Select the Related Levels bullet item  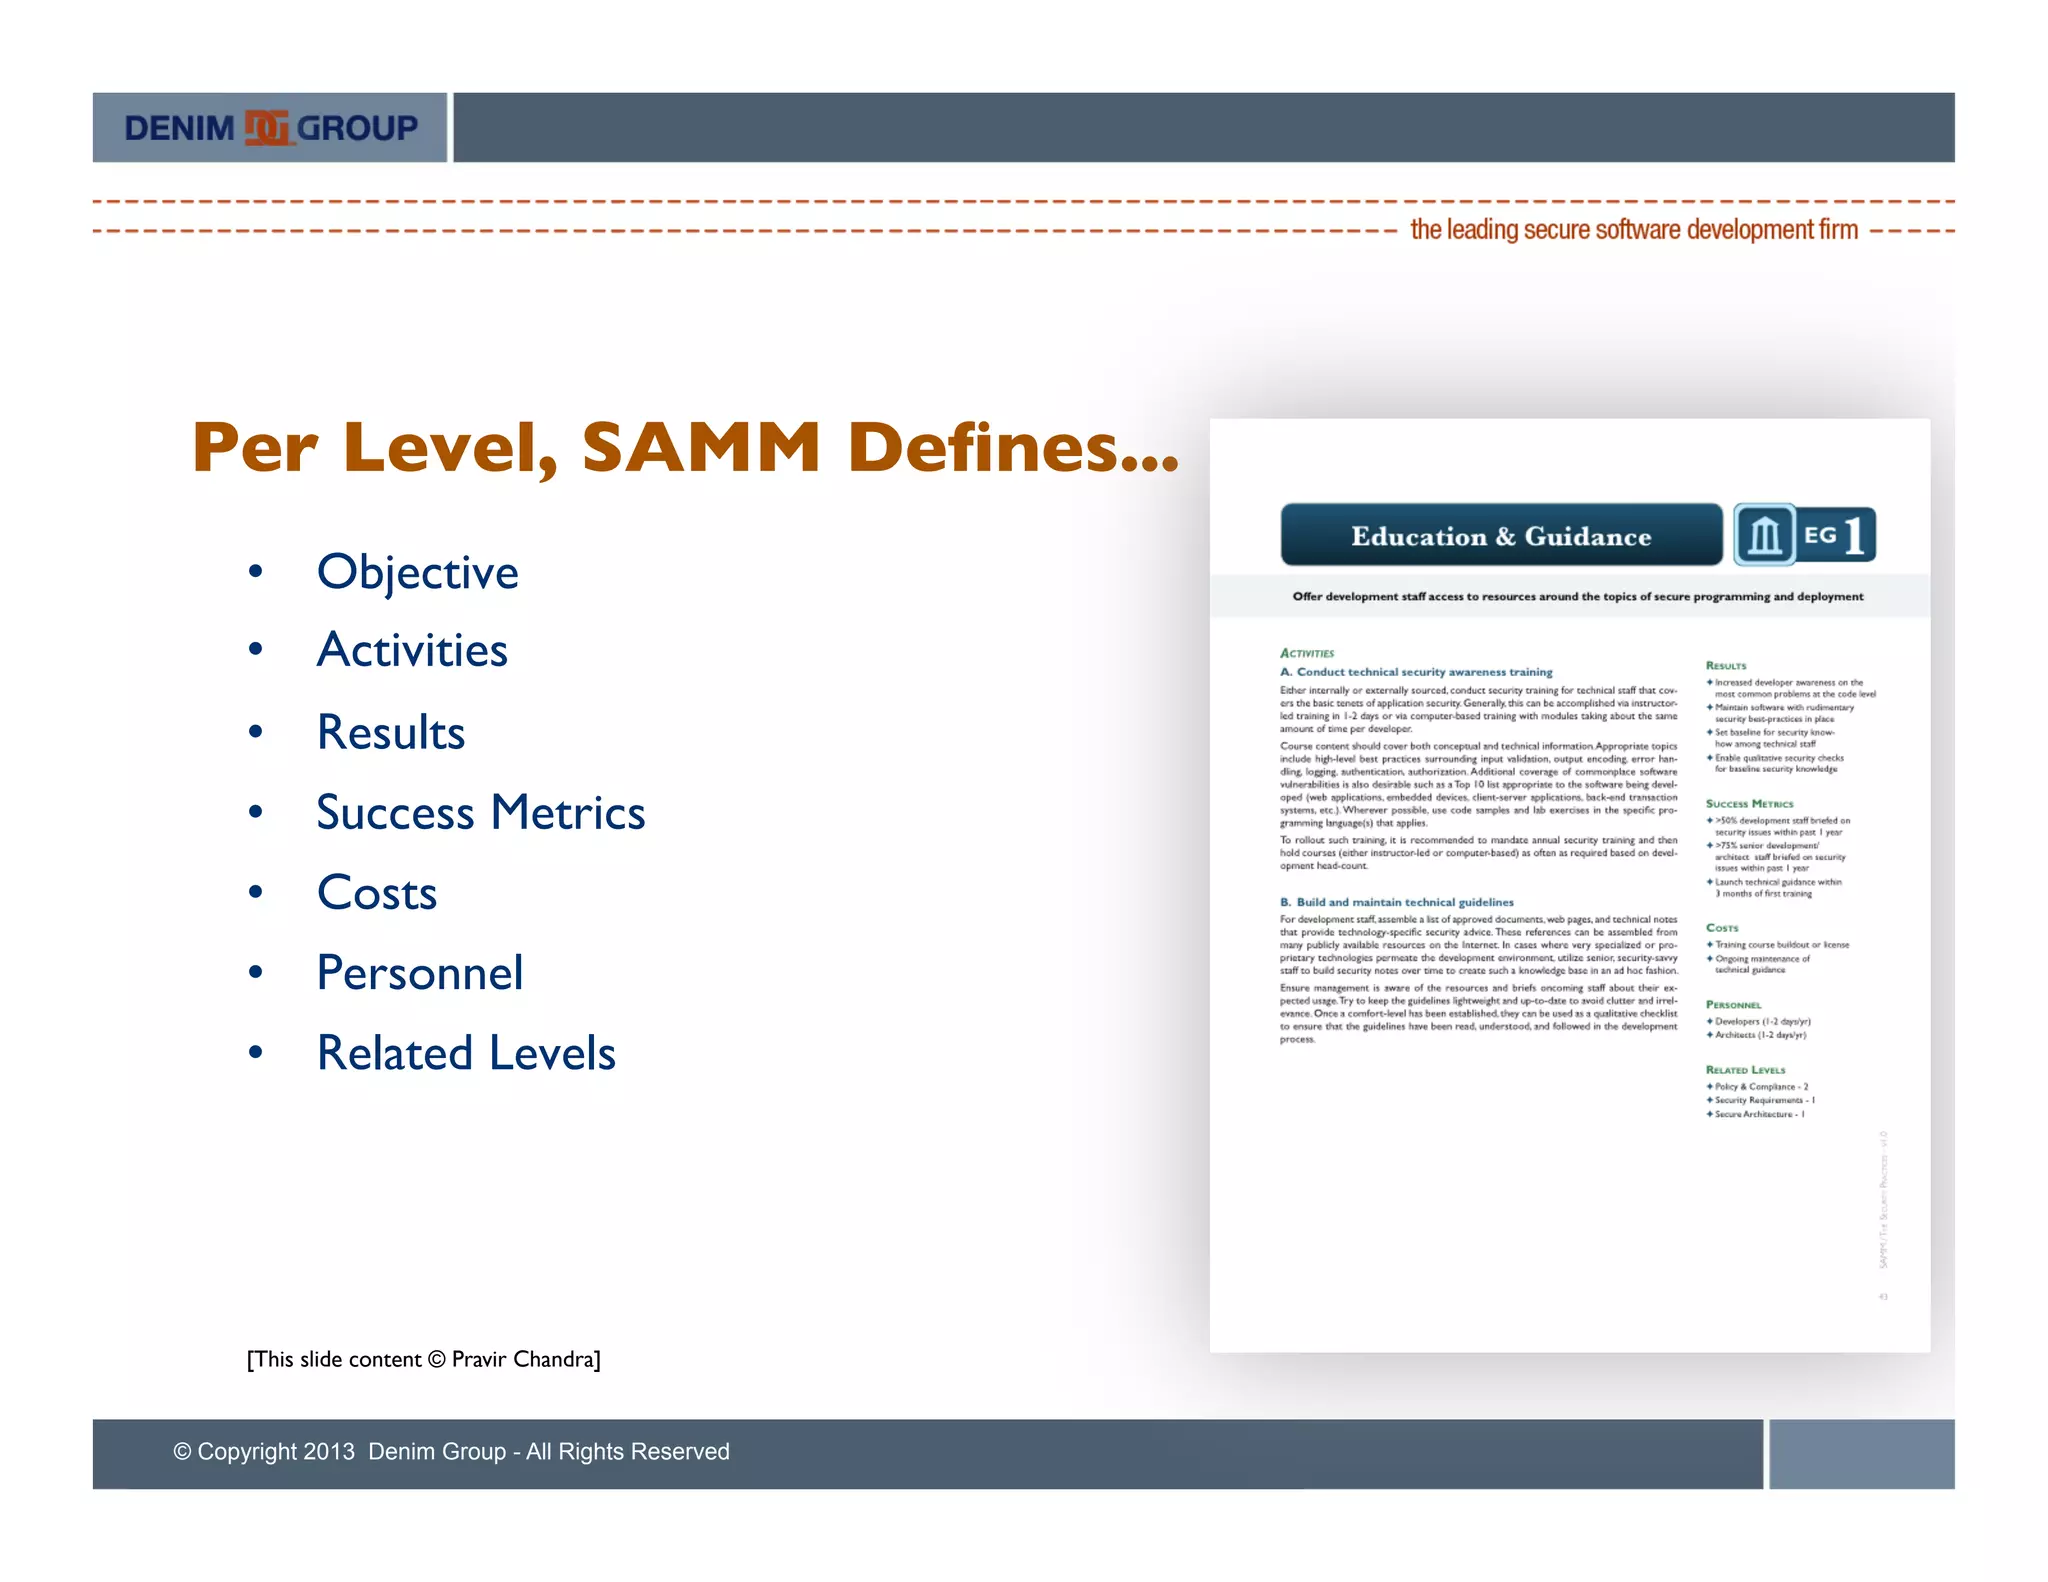tap(466, 1053)
